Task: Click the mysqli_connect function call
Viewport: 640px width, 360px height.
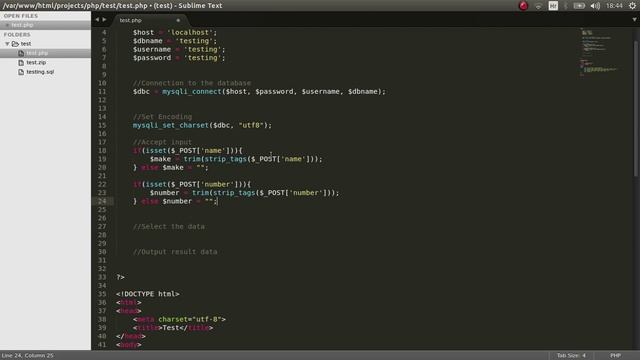Action: click(191, 91)
